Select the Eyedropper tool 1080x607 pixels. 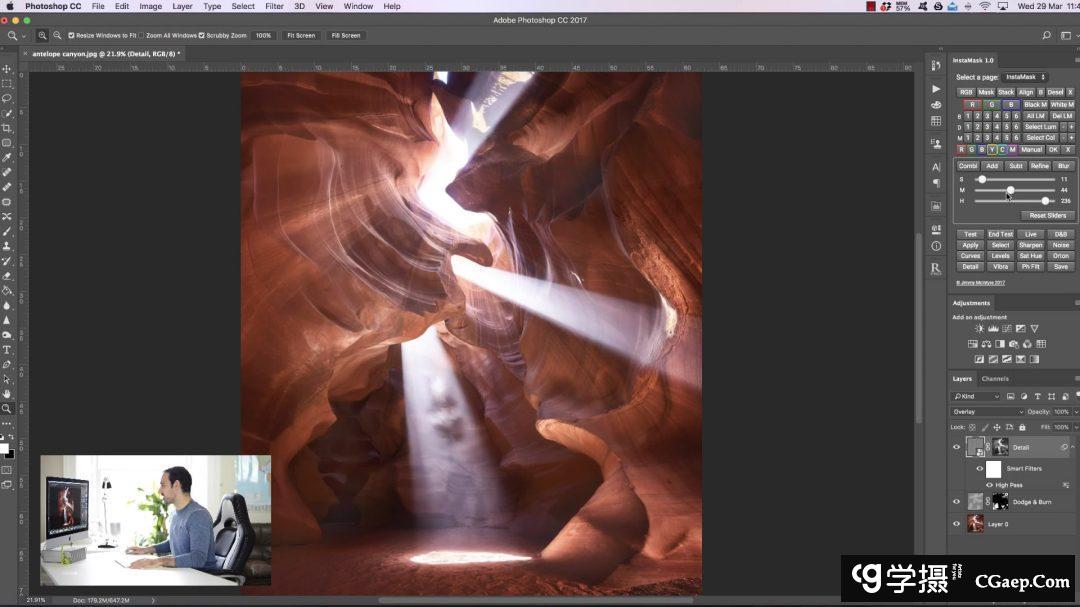(x=7, y=157)
